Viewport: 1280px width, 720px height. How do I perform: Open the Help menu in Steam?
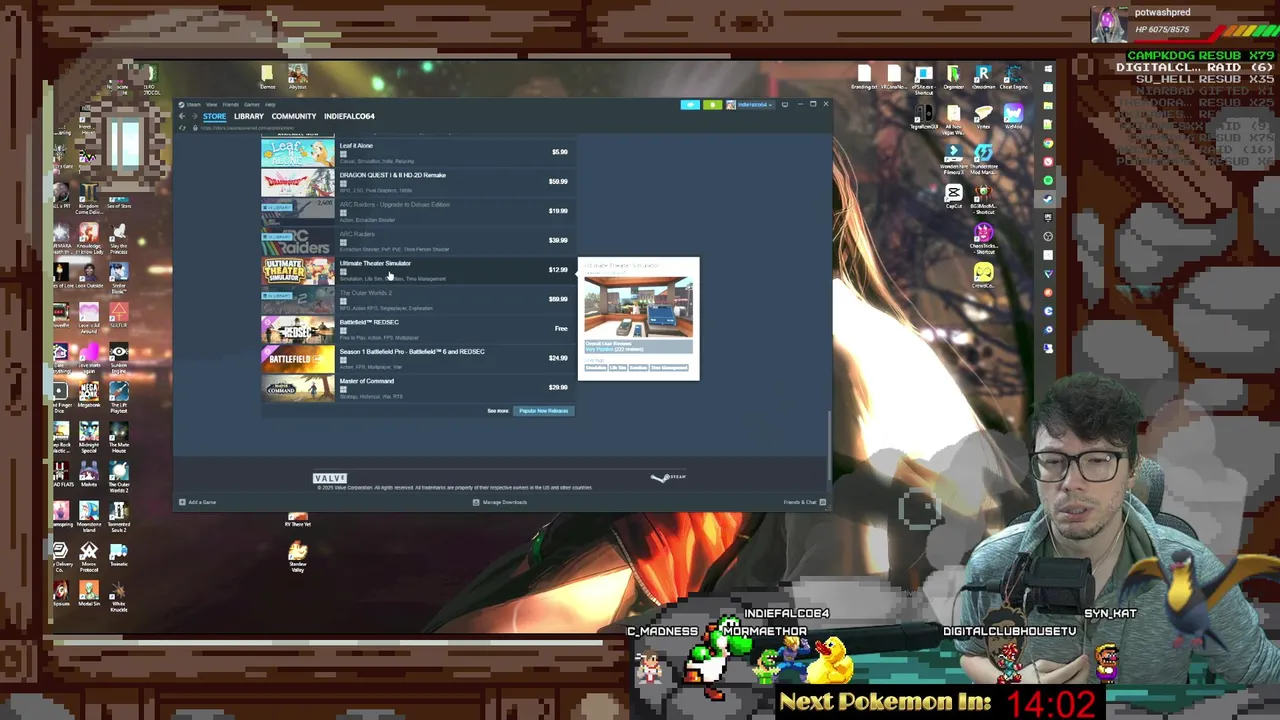click(x=270, y=105)
